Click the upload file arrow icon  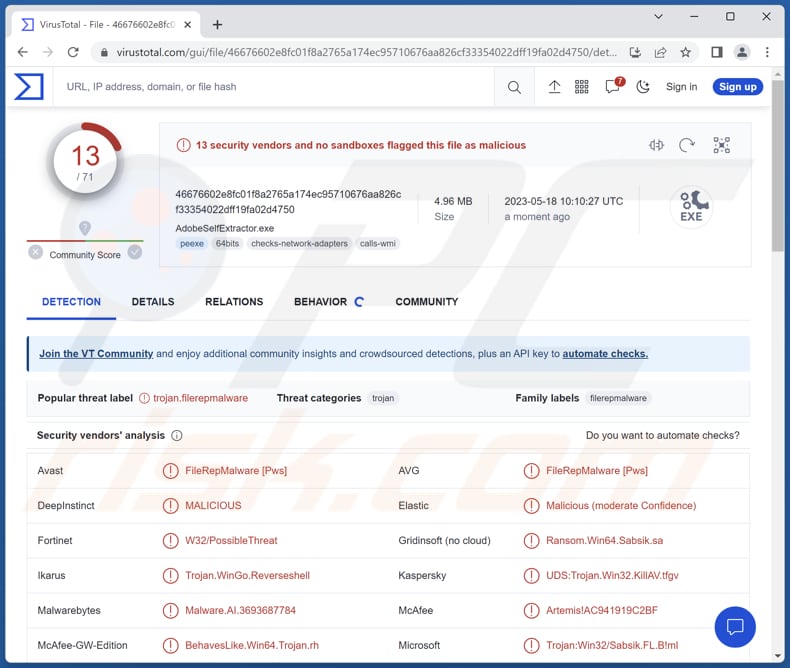coord(554,87)
